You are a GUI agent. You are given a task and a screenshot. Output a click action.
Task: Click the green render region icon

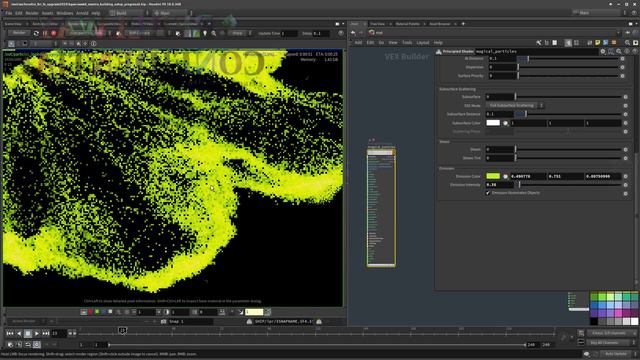tap(196, 33)
